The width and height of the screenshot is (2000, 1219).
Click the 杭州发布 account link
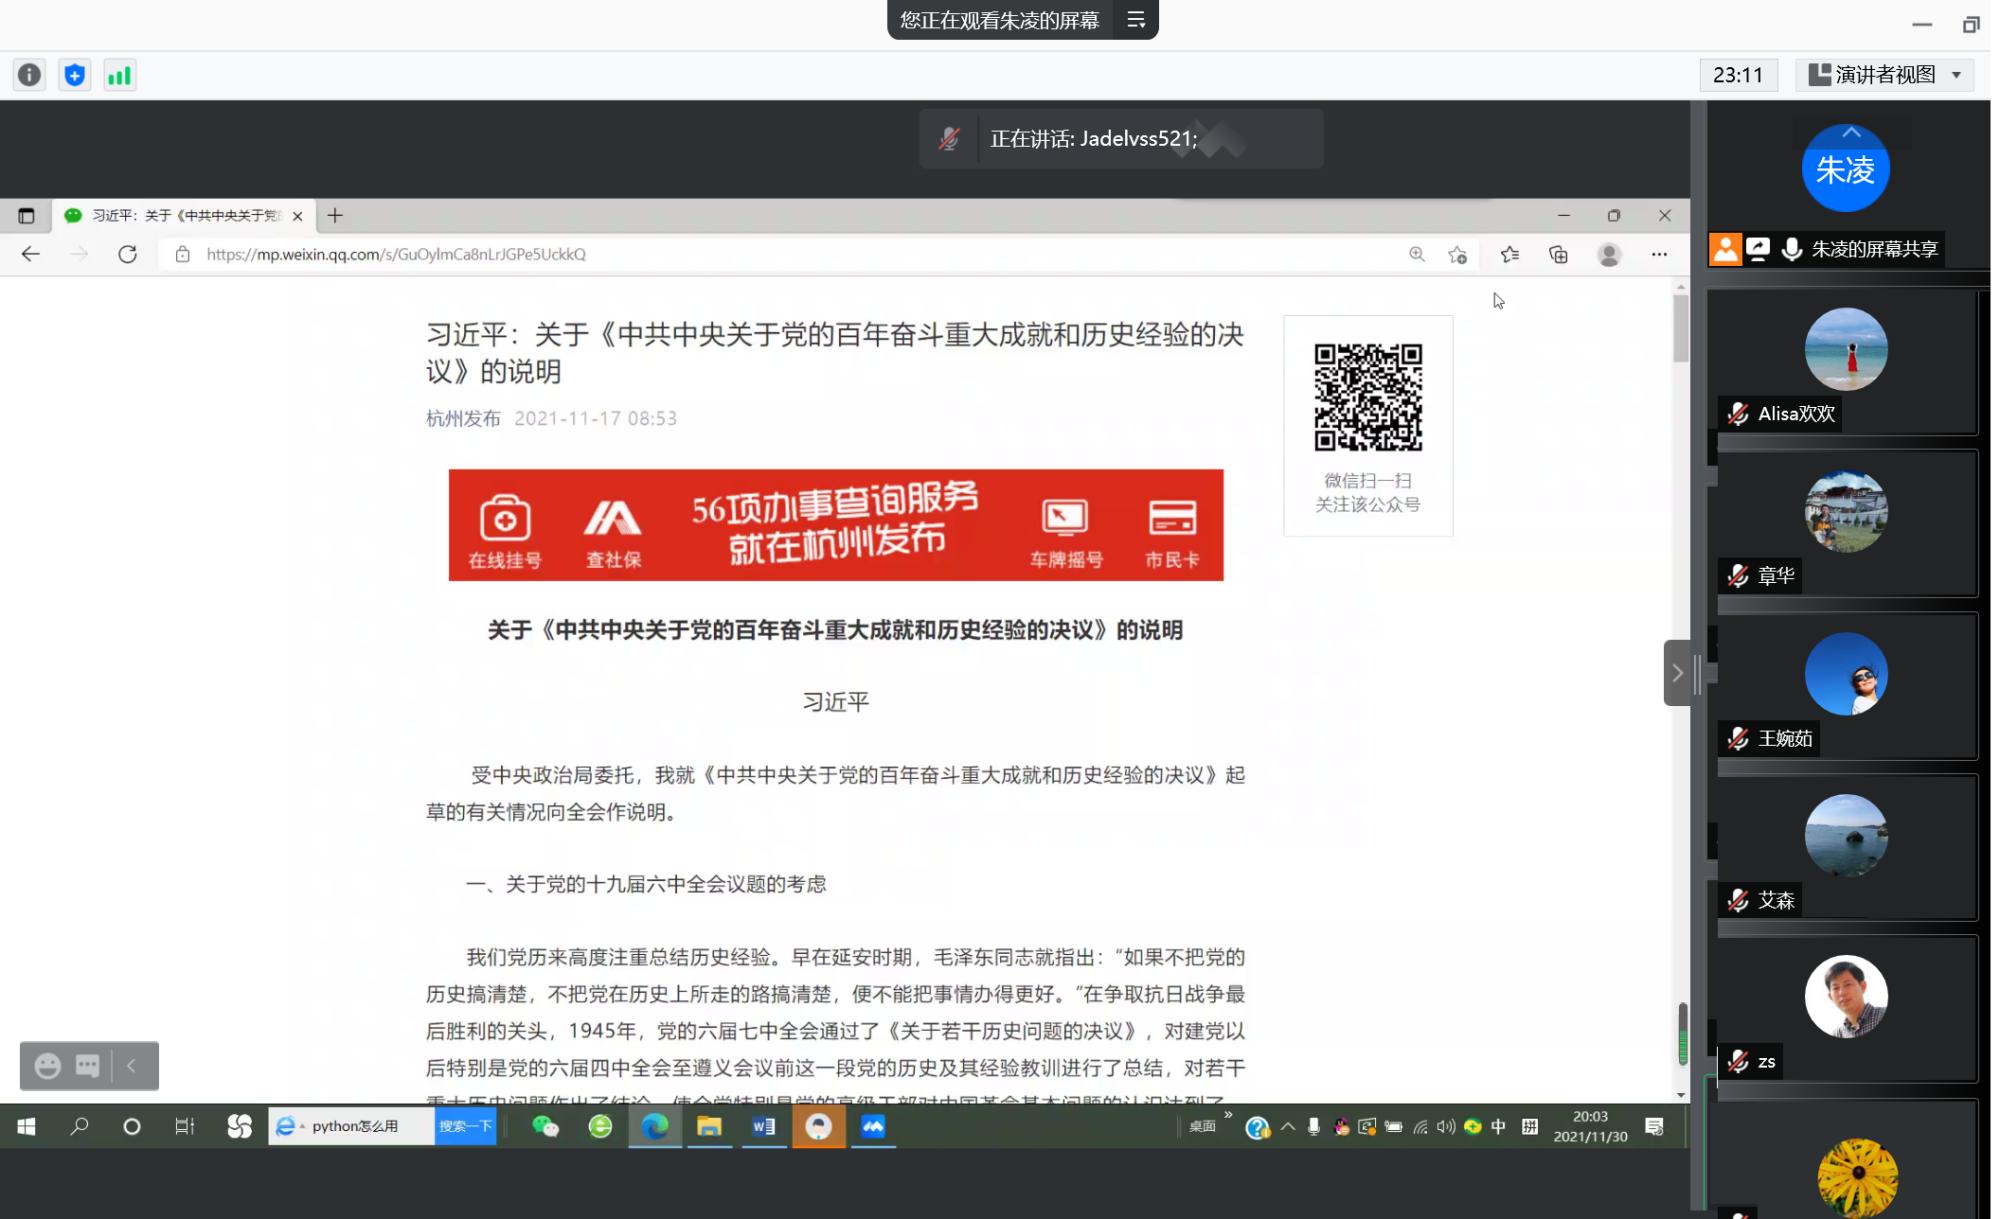pos(463,418)
